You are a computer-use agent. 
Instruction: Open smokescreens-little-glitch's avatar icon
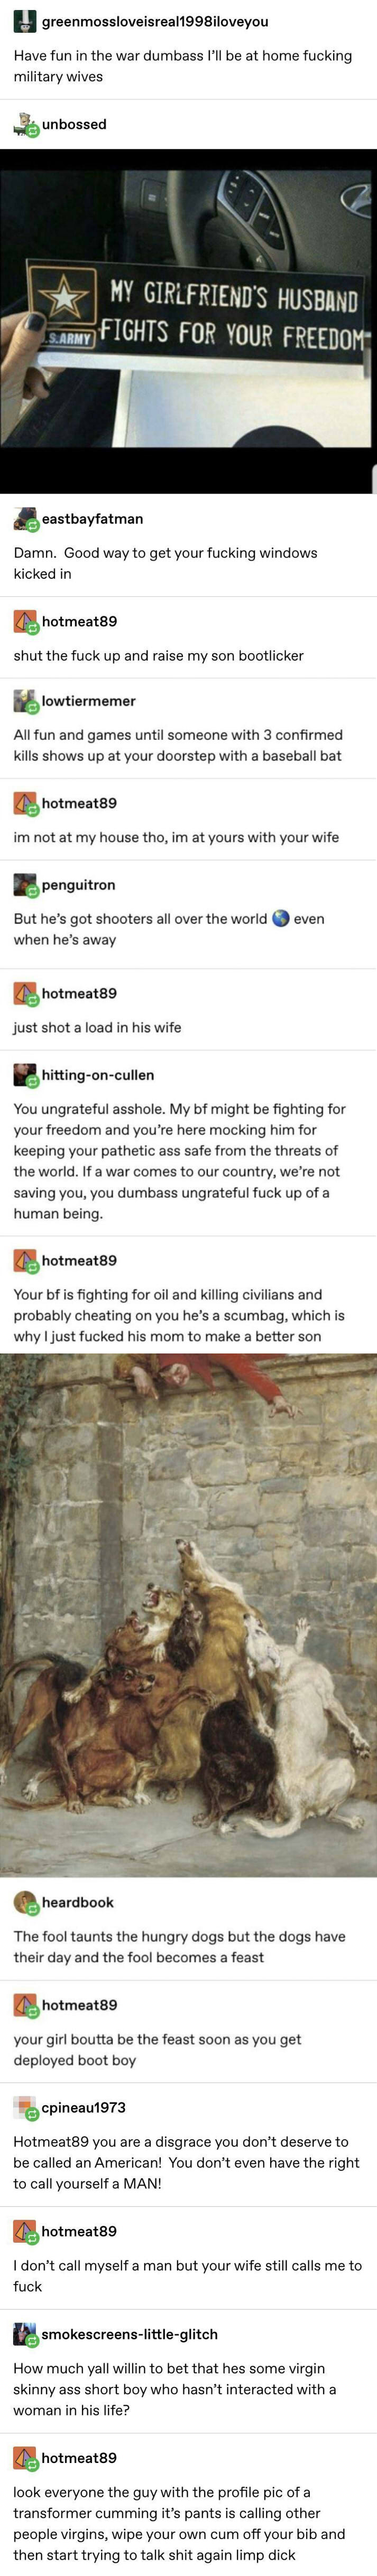[x=25, y=2334]
